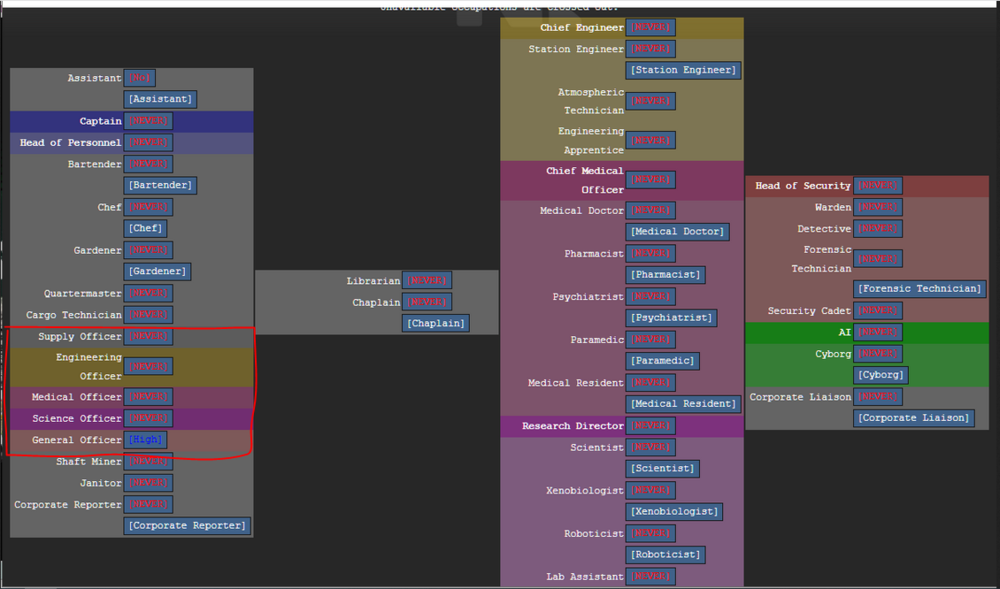Click the [Medical Doctor] title button
This screenshot has width=1000, height=589.
[x=677, y=232]
